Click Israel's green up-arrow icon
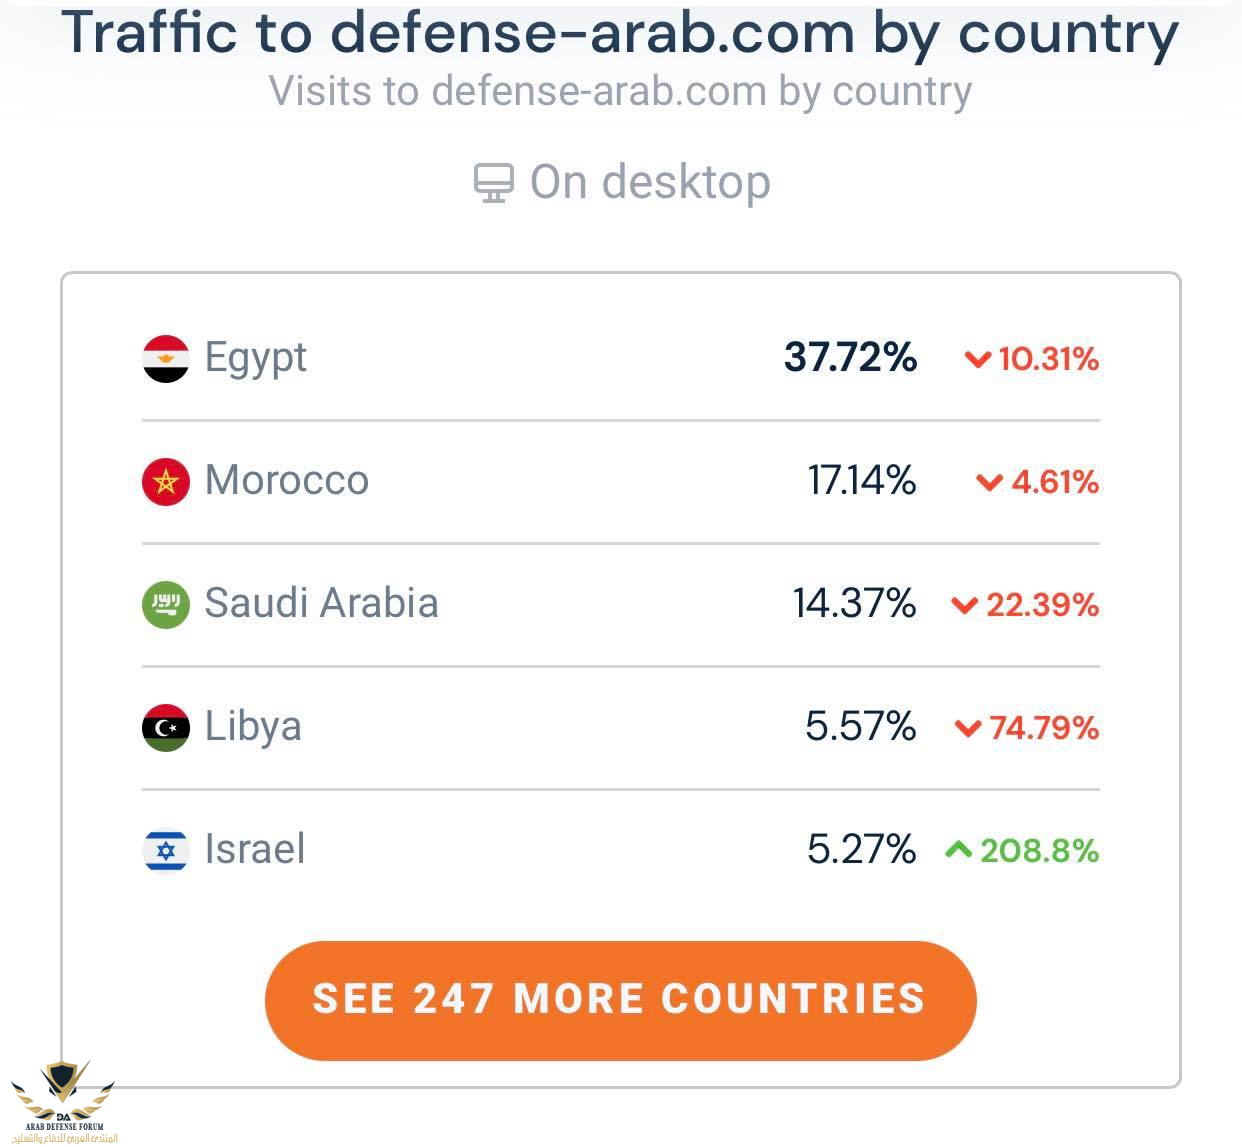1242x1147 pixels. 958,850
